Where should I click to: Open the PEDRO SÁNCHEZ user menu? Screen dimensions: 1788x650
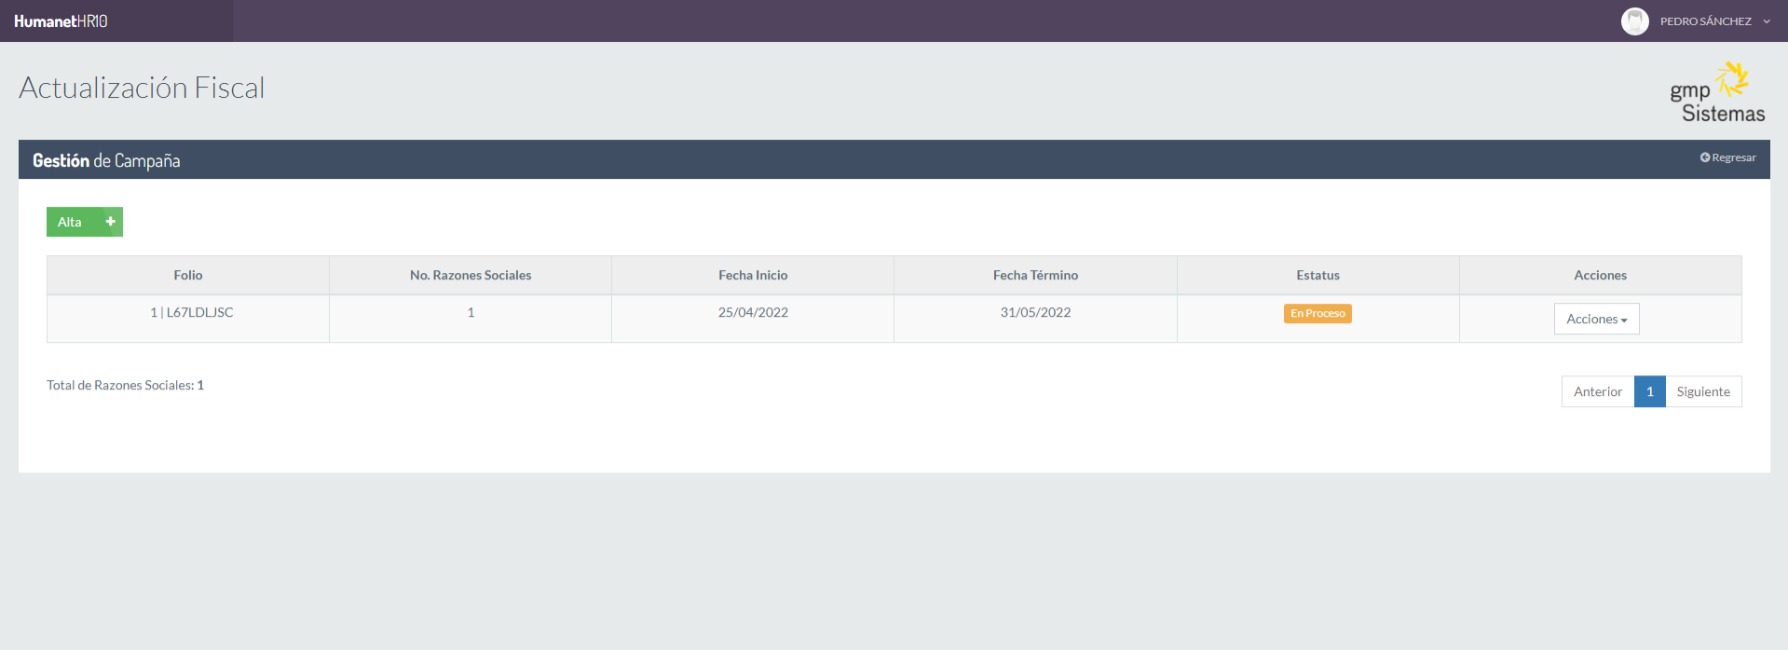pos(1705,21)
